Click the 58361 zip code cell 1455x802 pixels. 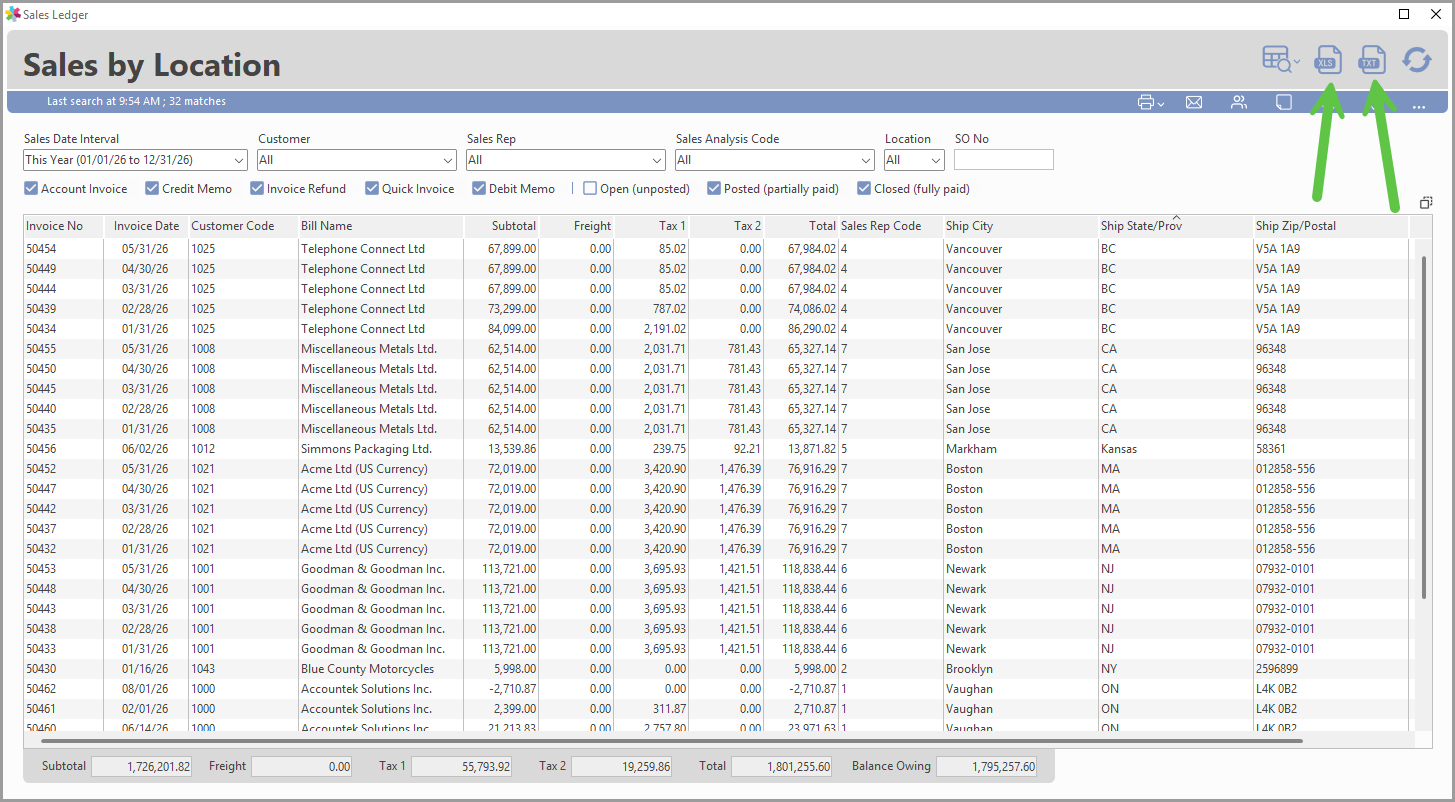pos(1331,449)
